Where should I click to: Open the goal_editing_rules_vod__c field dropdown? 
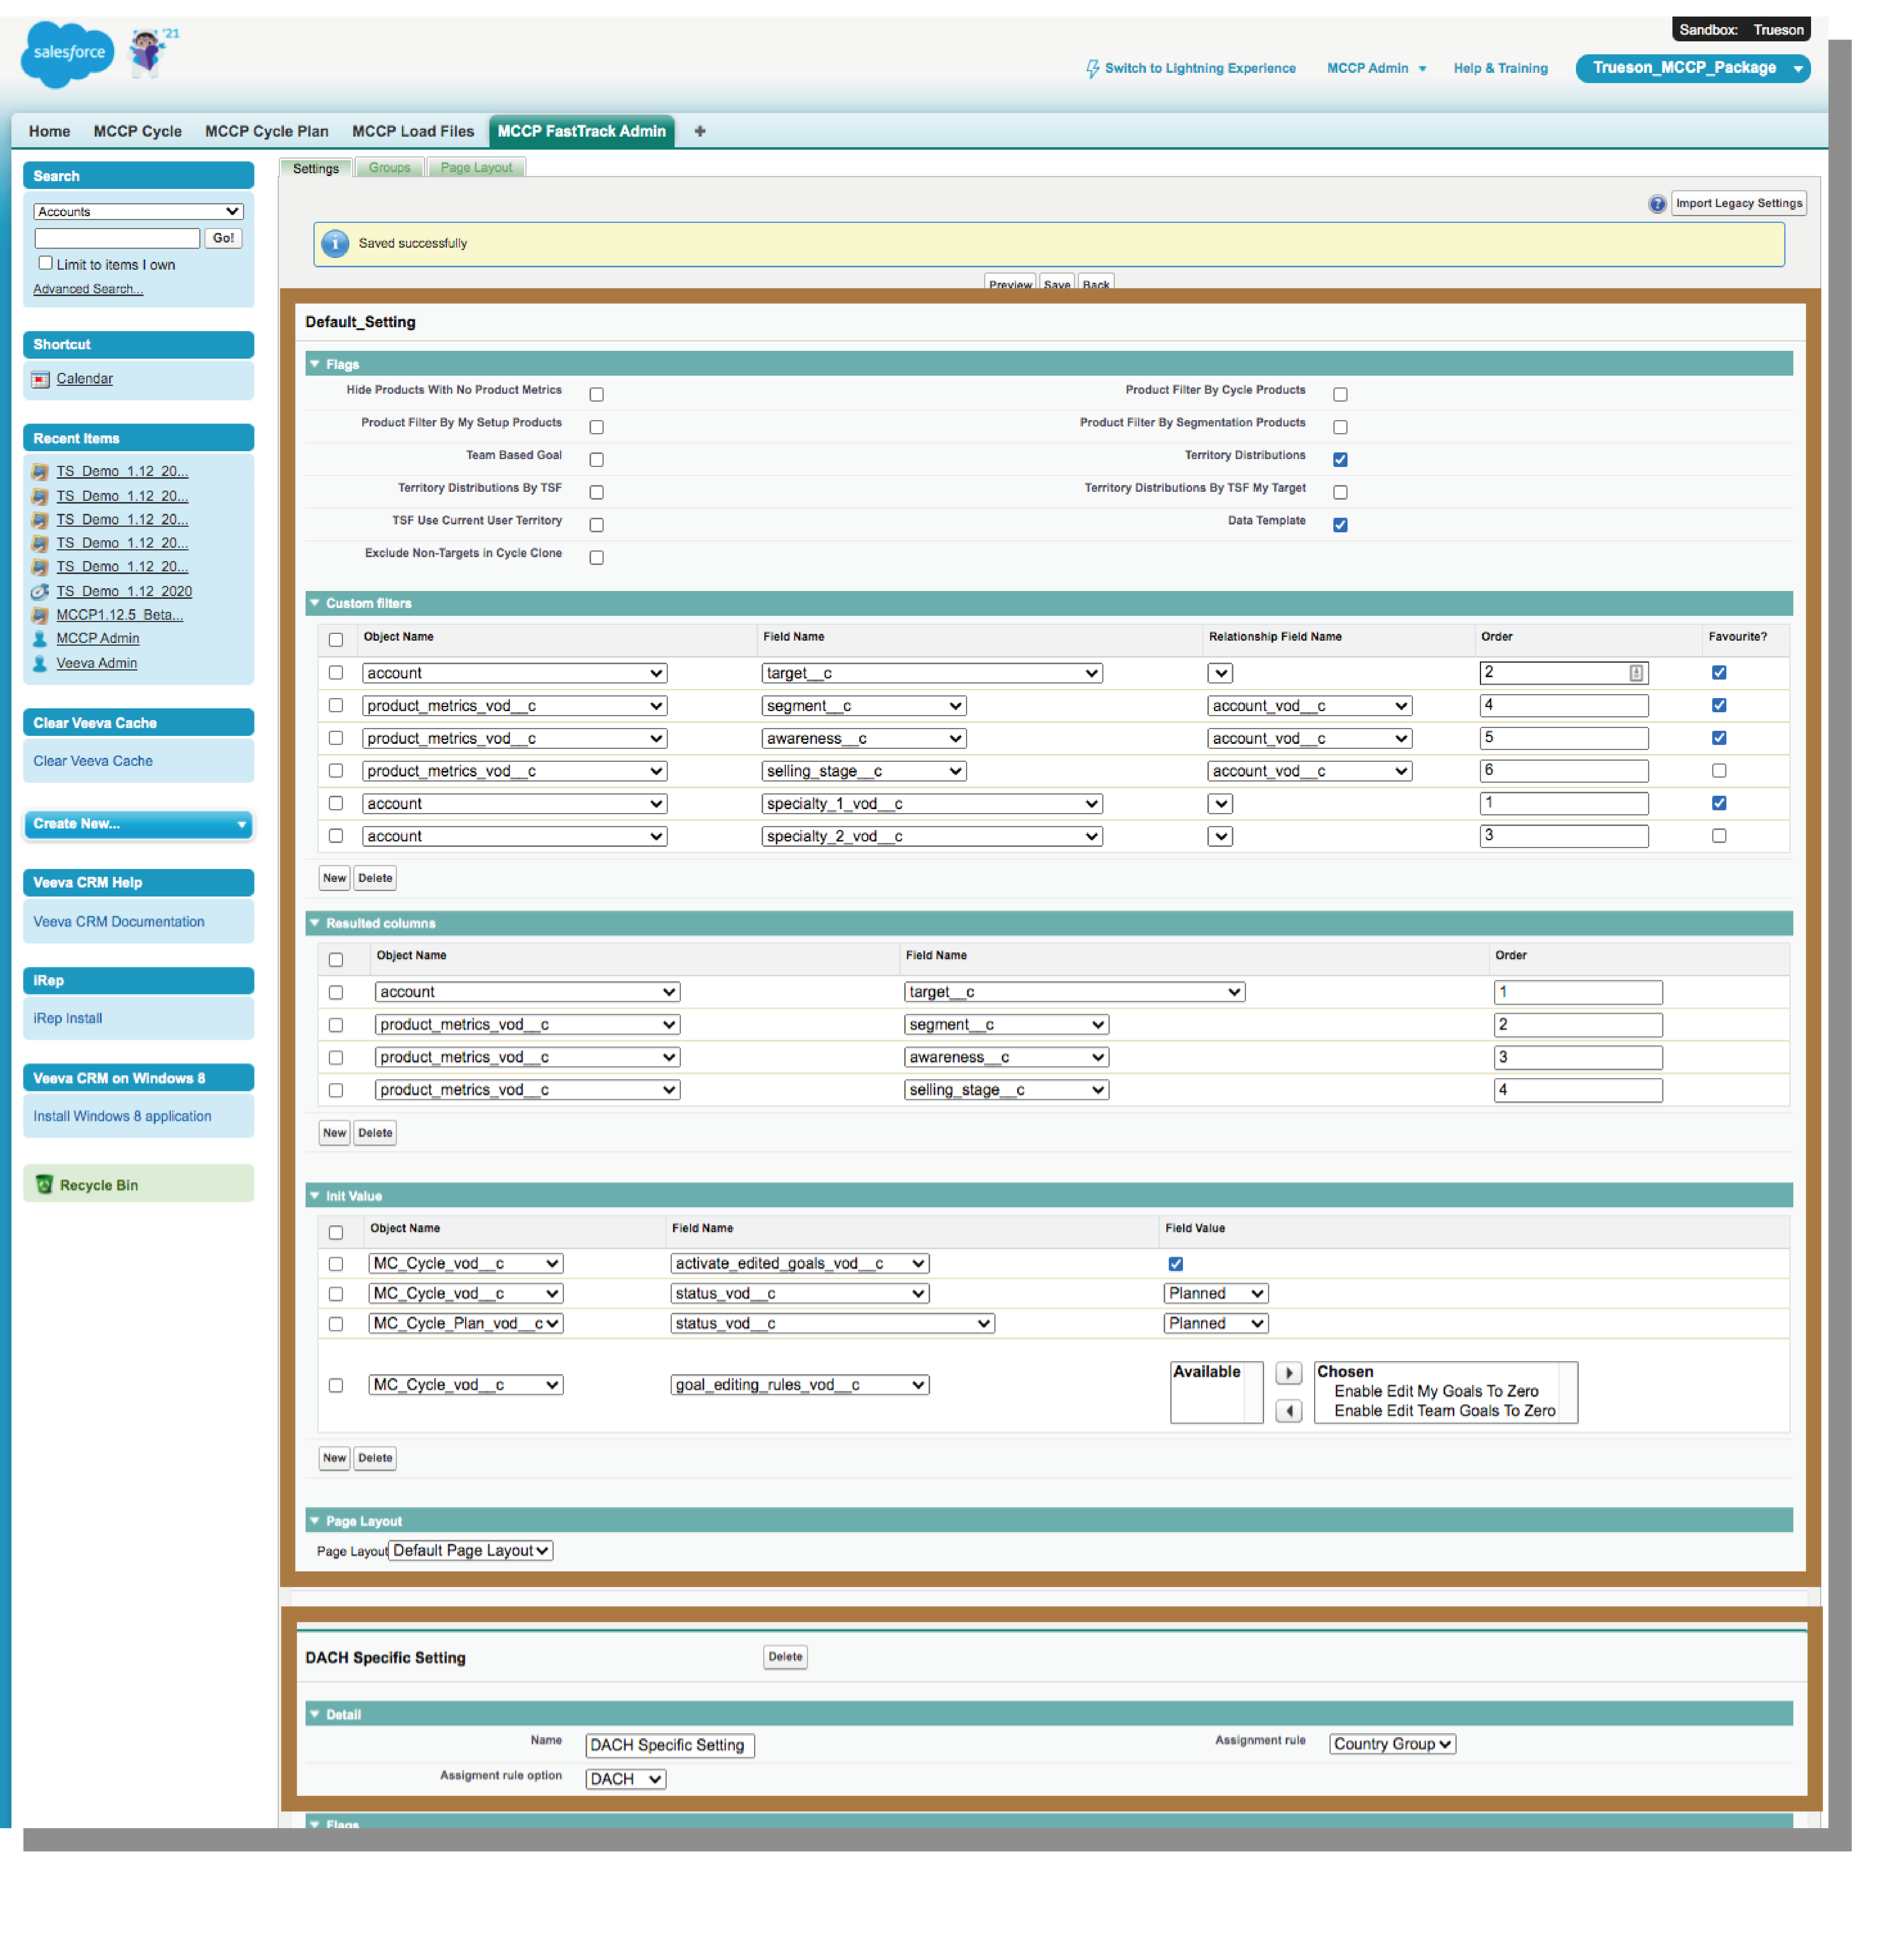pyautogui.click(x=800, y=1385)
